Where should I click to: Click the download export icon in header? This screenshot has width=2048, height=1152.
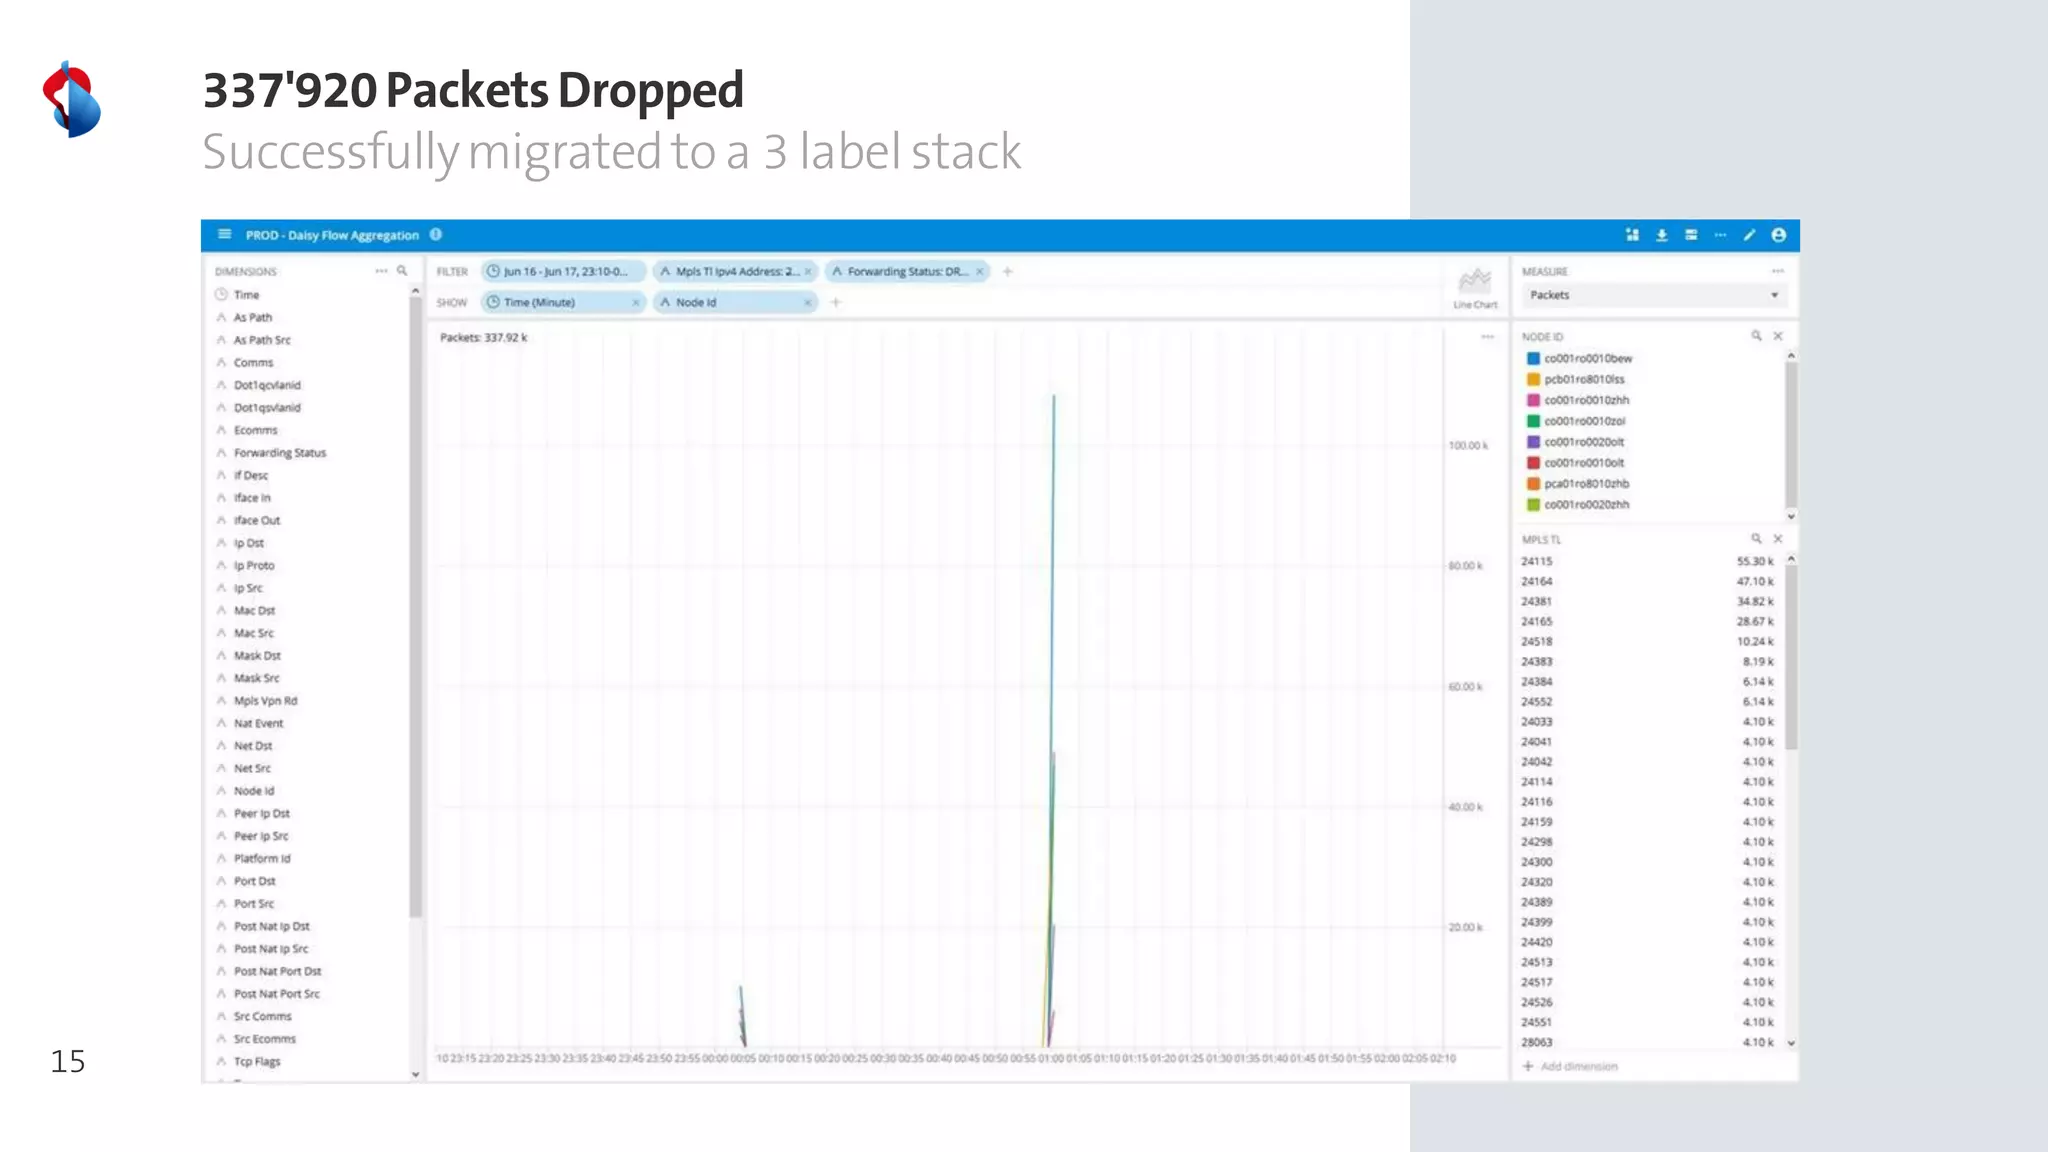pos(1661,235)
